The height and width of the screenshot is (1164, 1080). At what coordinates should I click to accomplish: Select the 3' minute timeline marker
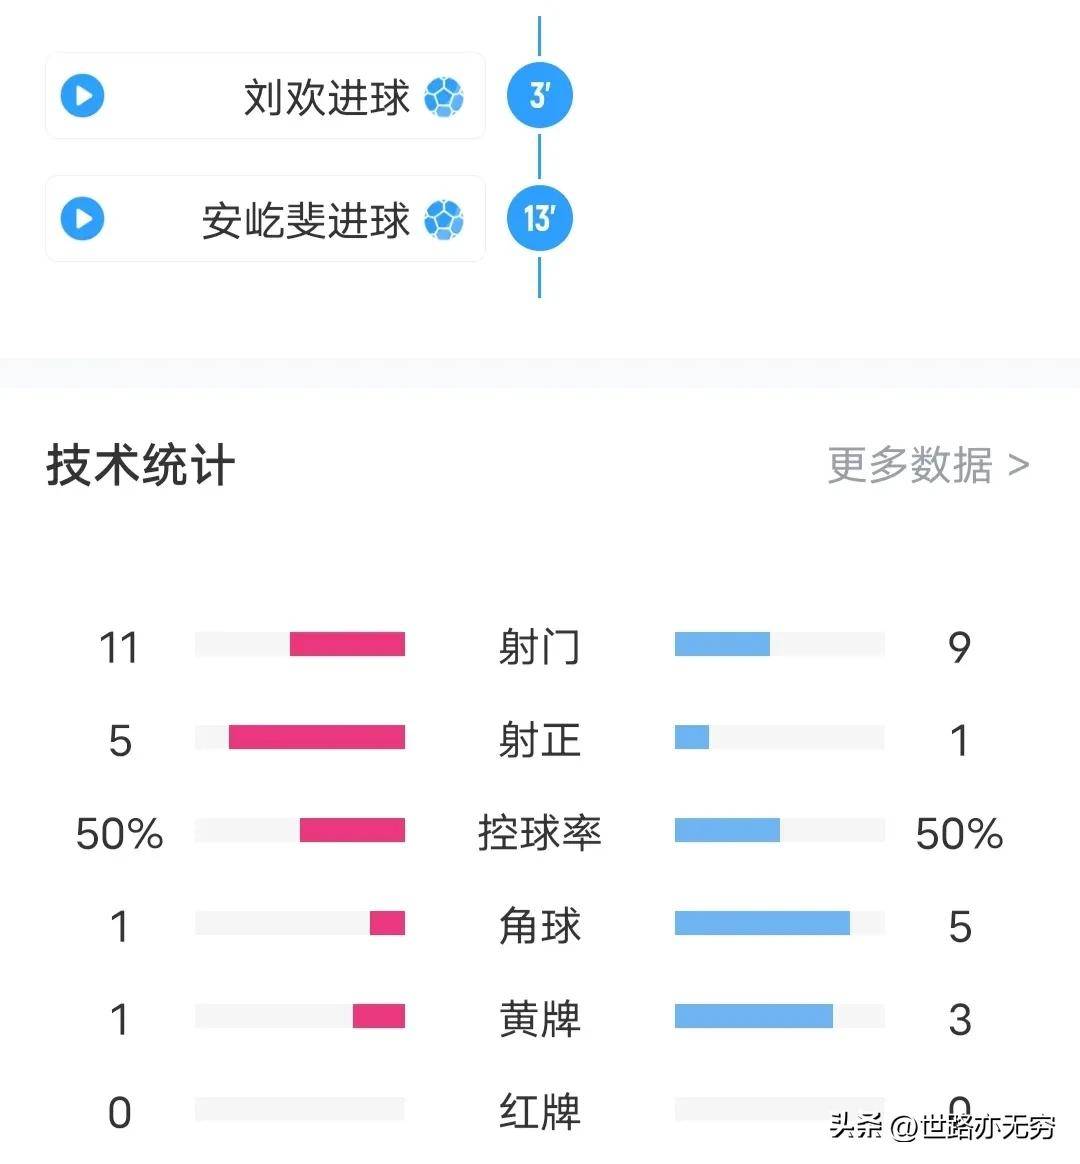click(540, 94)
